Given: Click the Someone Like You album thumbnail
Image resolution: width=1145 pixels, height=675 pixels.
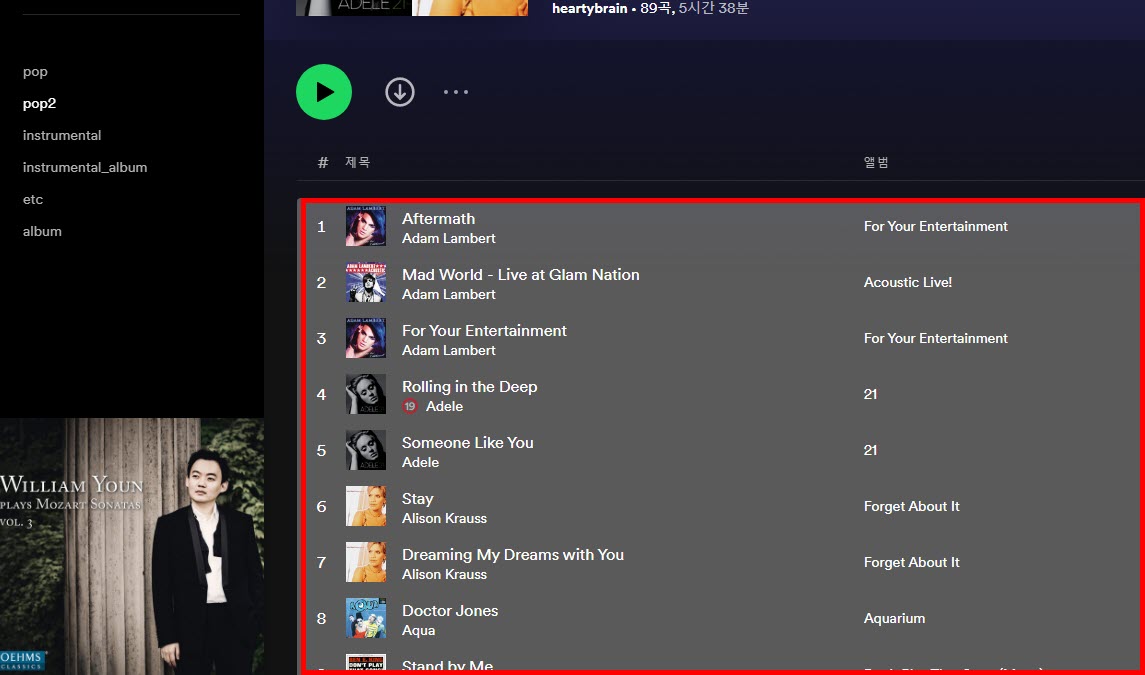Looking at the screenshot, I should 366,451.
